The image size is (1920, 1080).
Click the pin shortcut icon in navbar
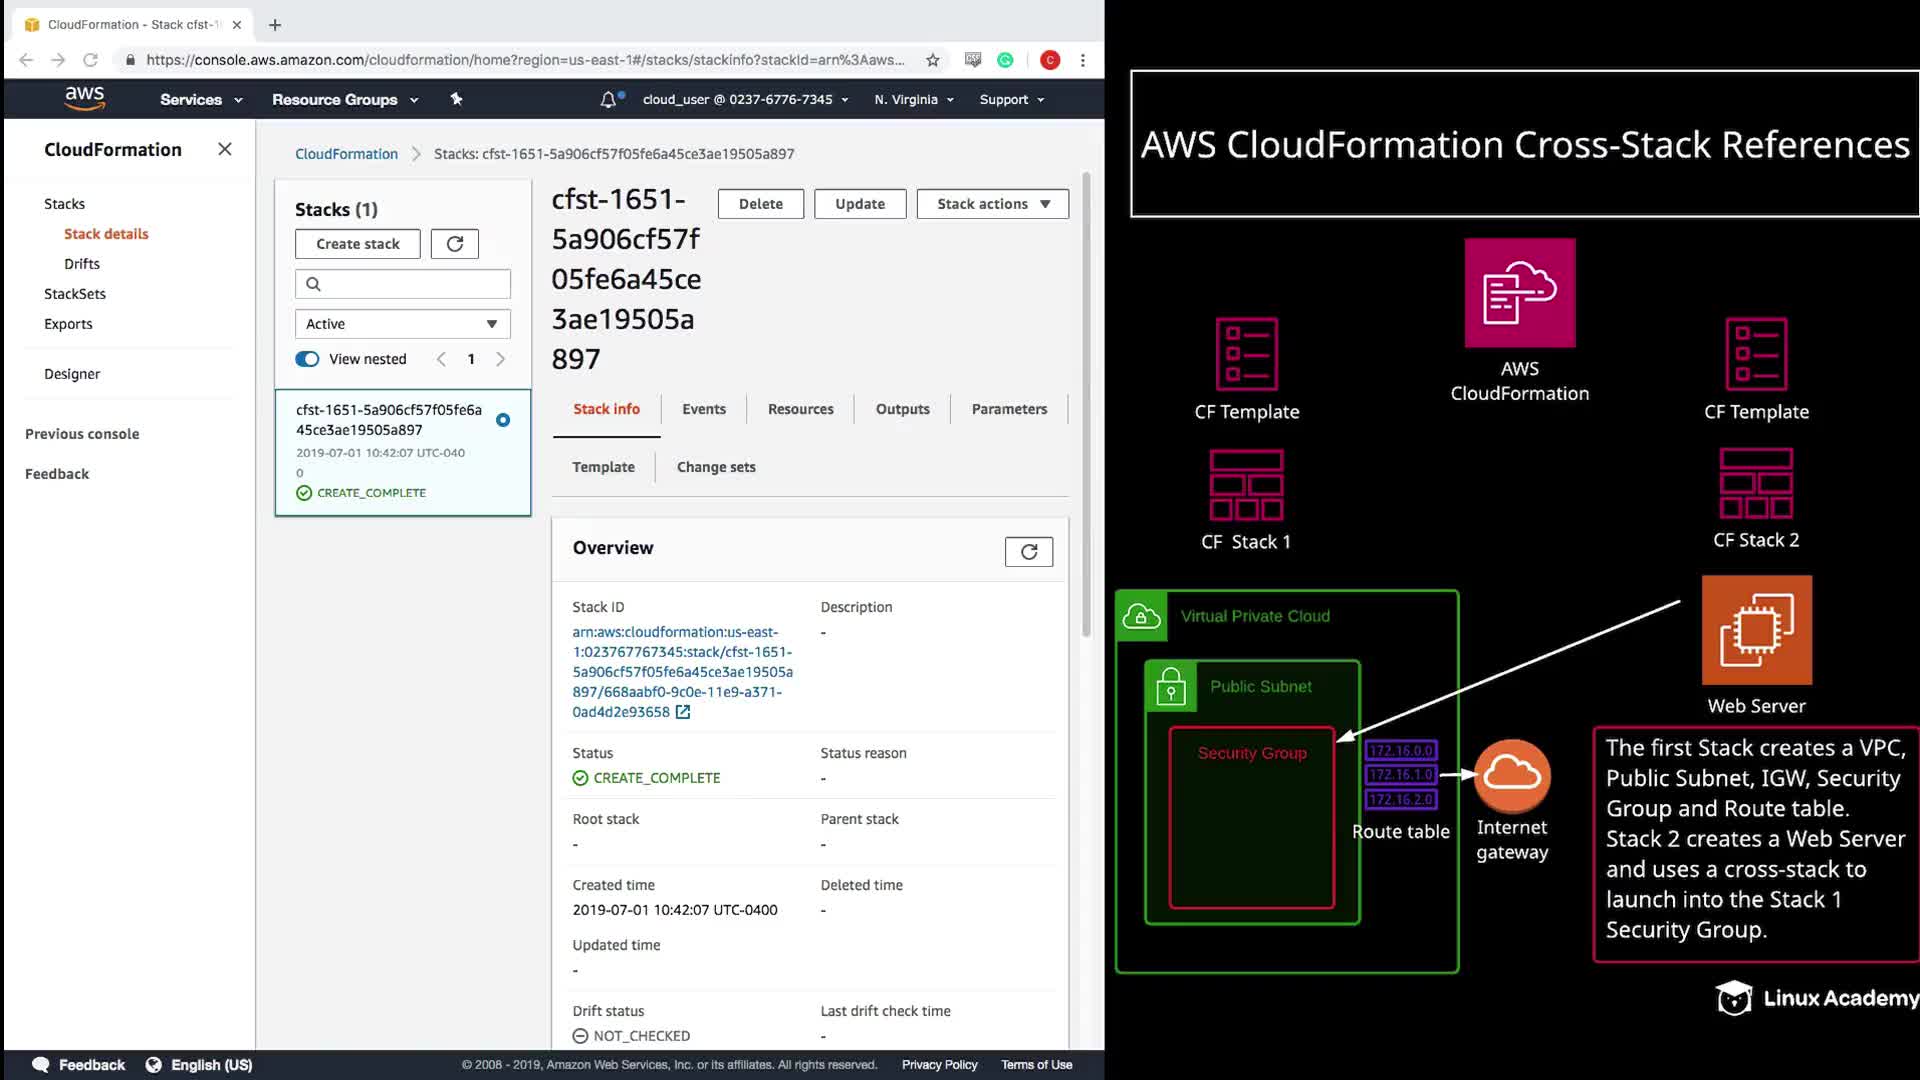[x=456, y=99]
